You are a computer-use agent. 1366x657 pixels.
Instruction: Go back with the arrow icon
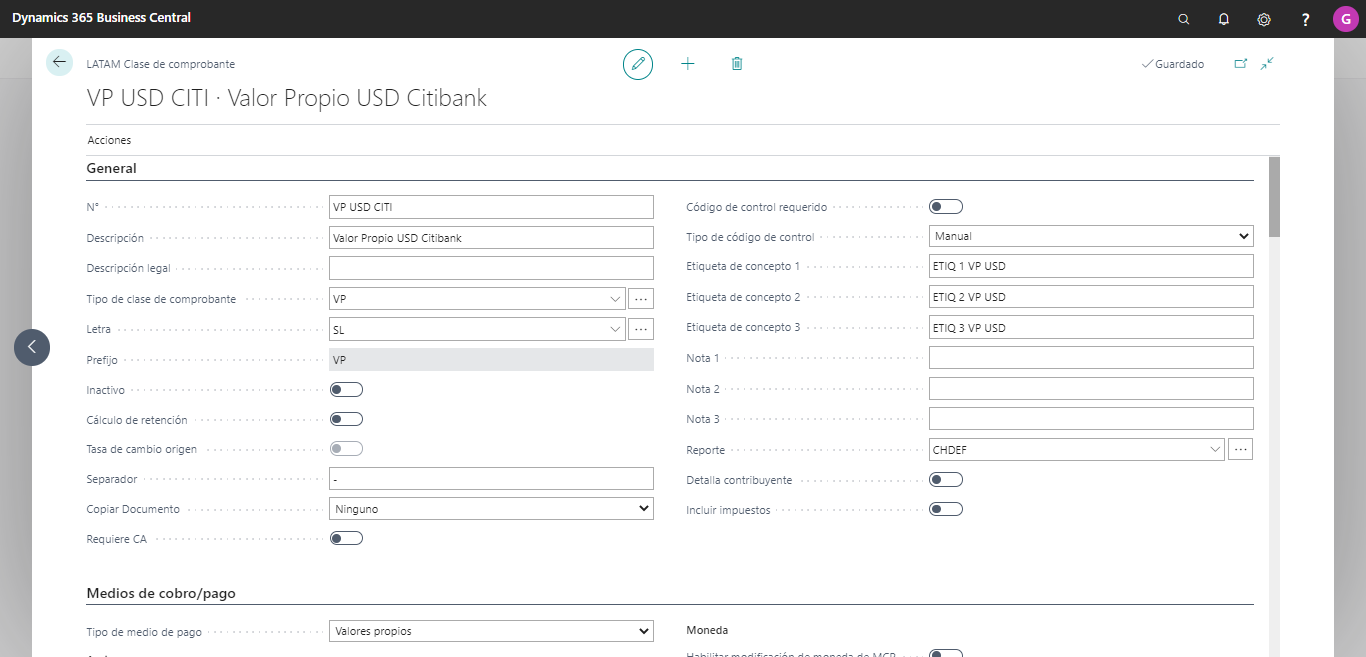click(x=59, y=62)
